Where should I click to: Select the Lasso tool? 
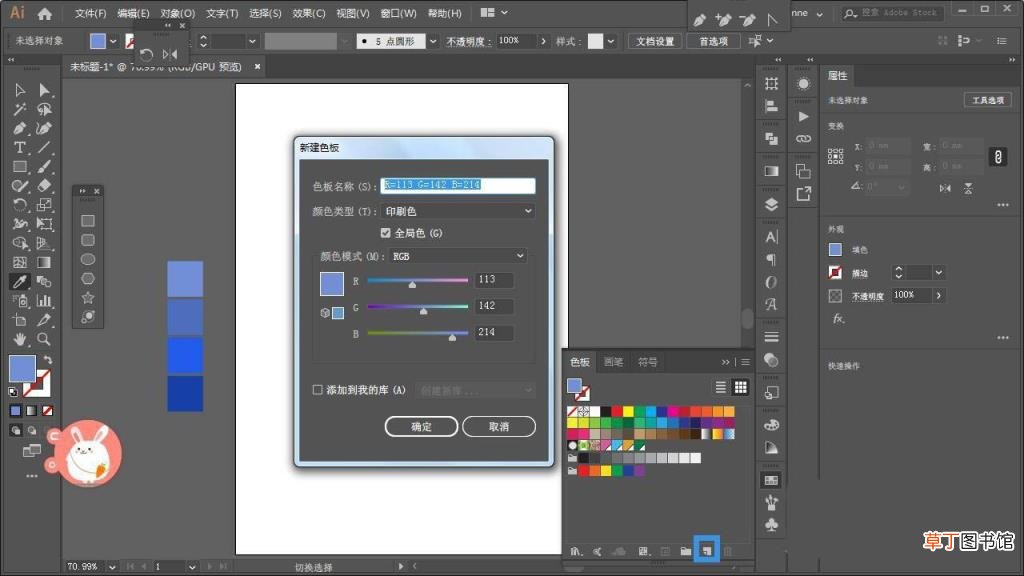[x=44, y=109]
